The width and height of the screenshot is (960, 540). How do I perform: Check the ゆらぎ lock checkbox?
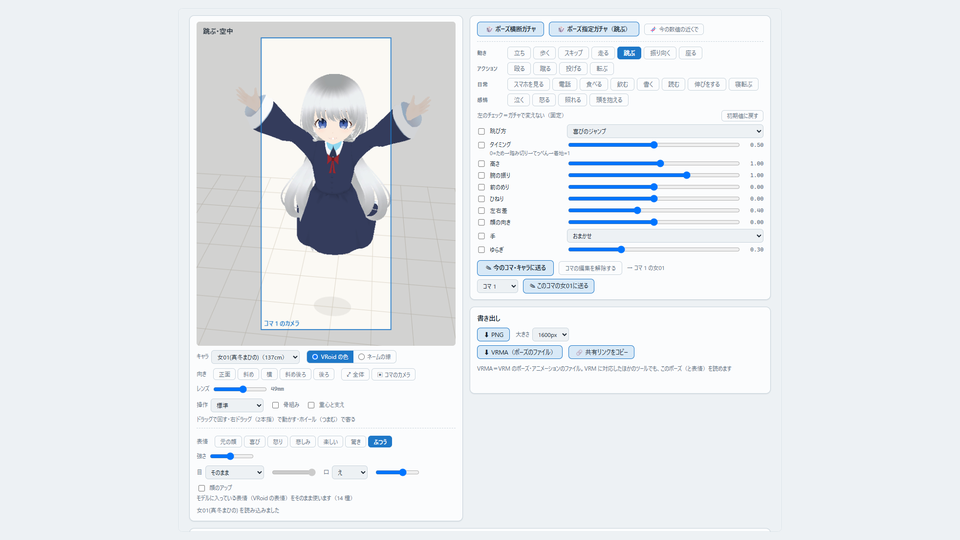click(x=481, y=250)
